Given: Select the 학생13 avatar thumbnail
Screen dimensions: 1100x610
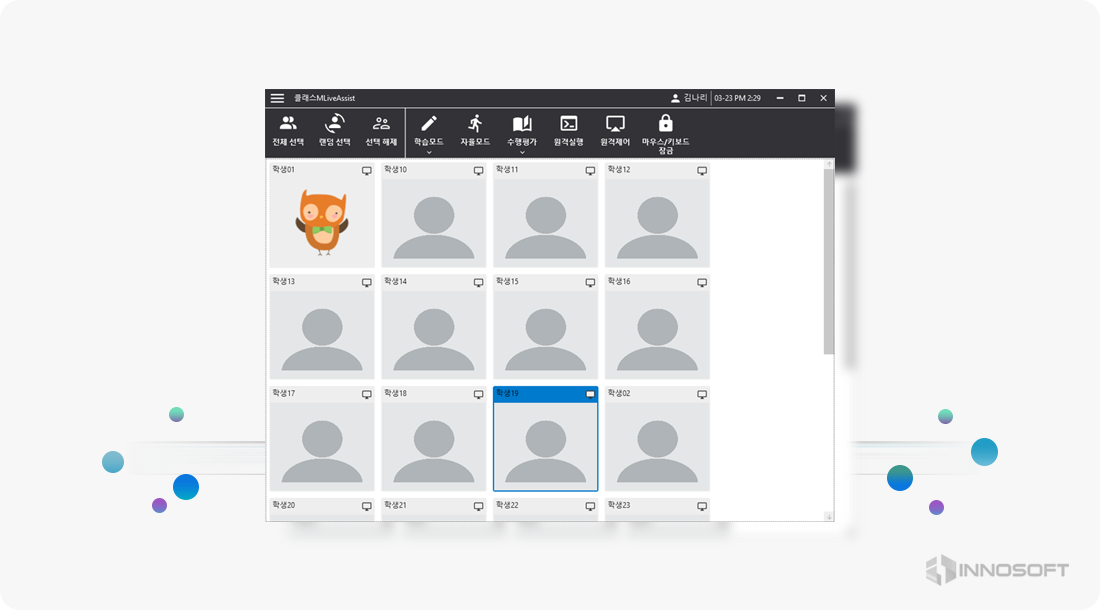Looking at the screenshot, I should tap(322, 334).
